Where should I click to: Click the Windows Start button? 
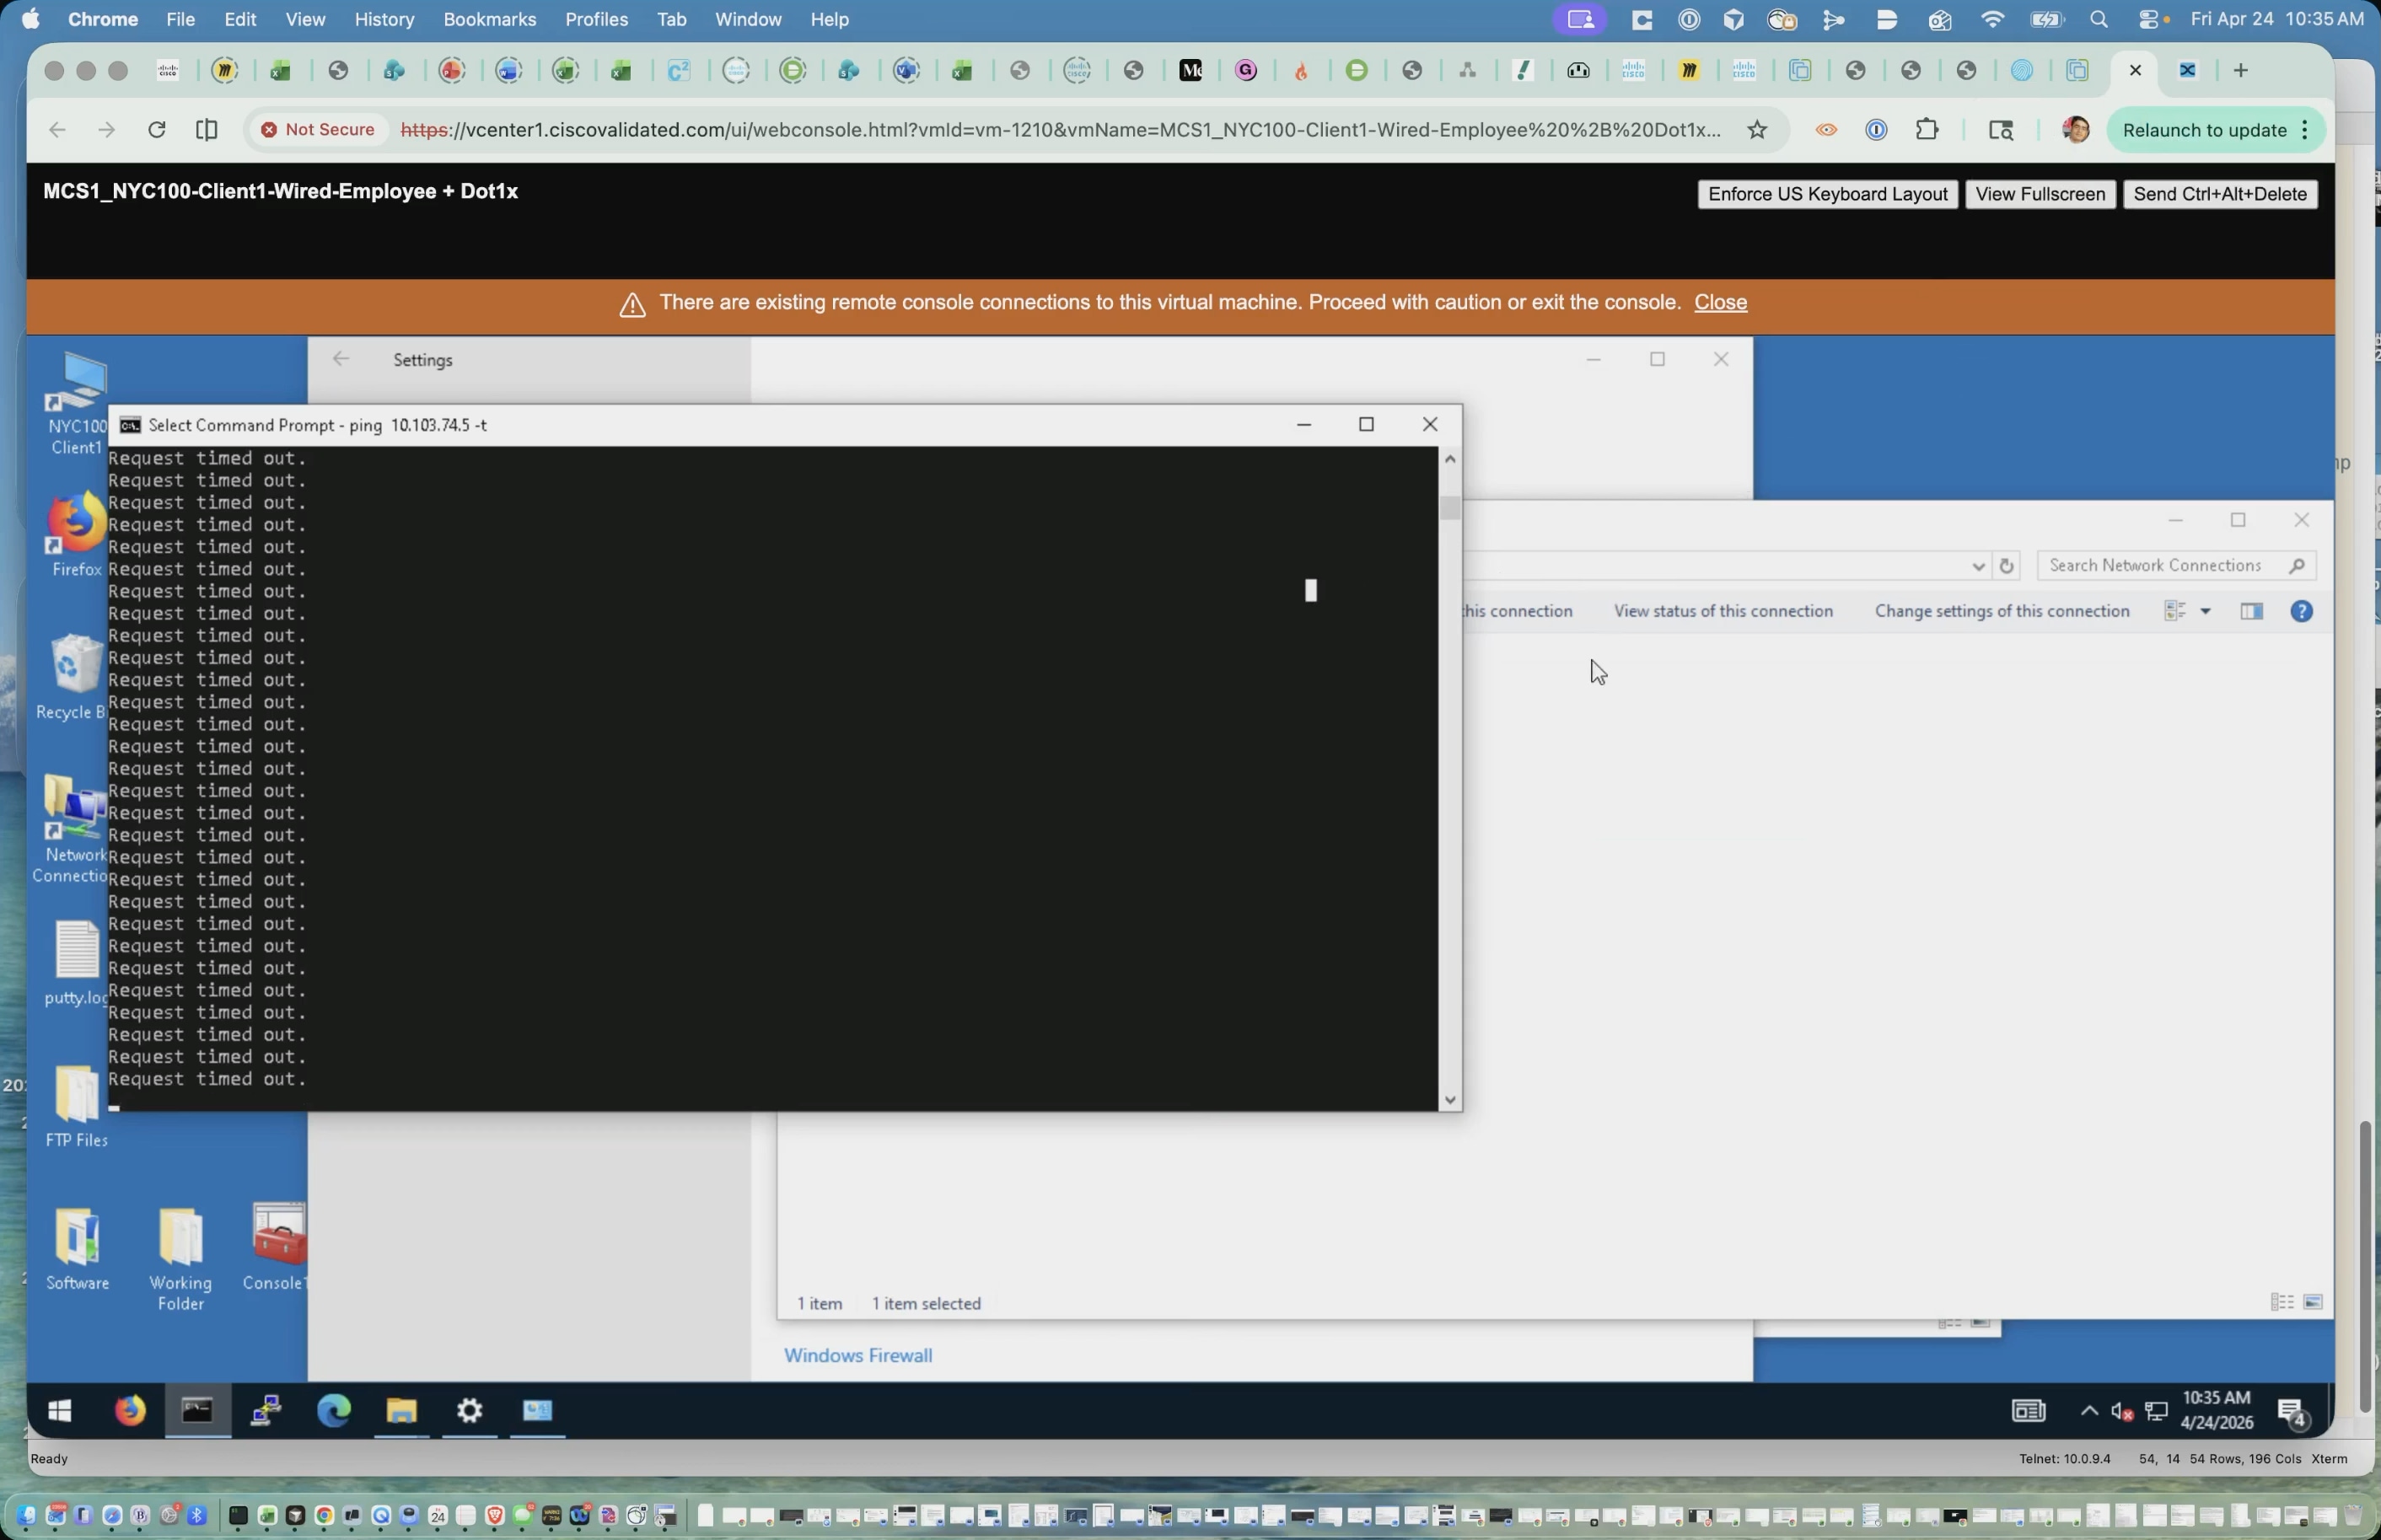point(60,1410)
